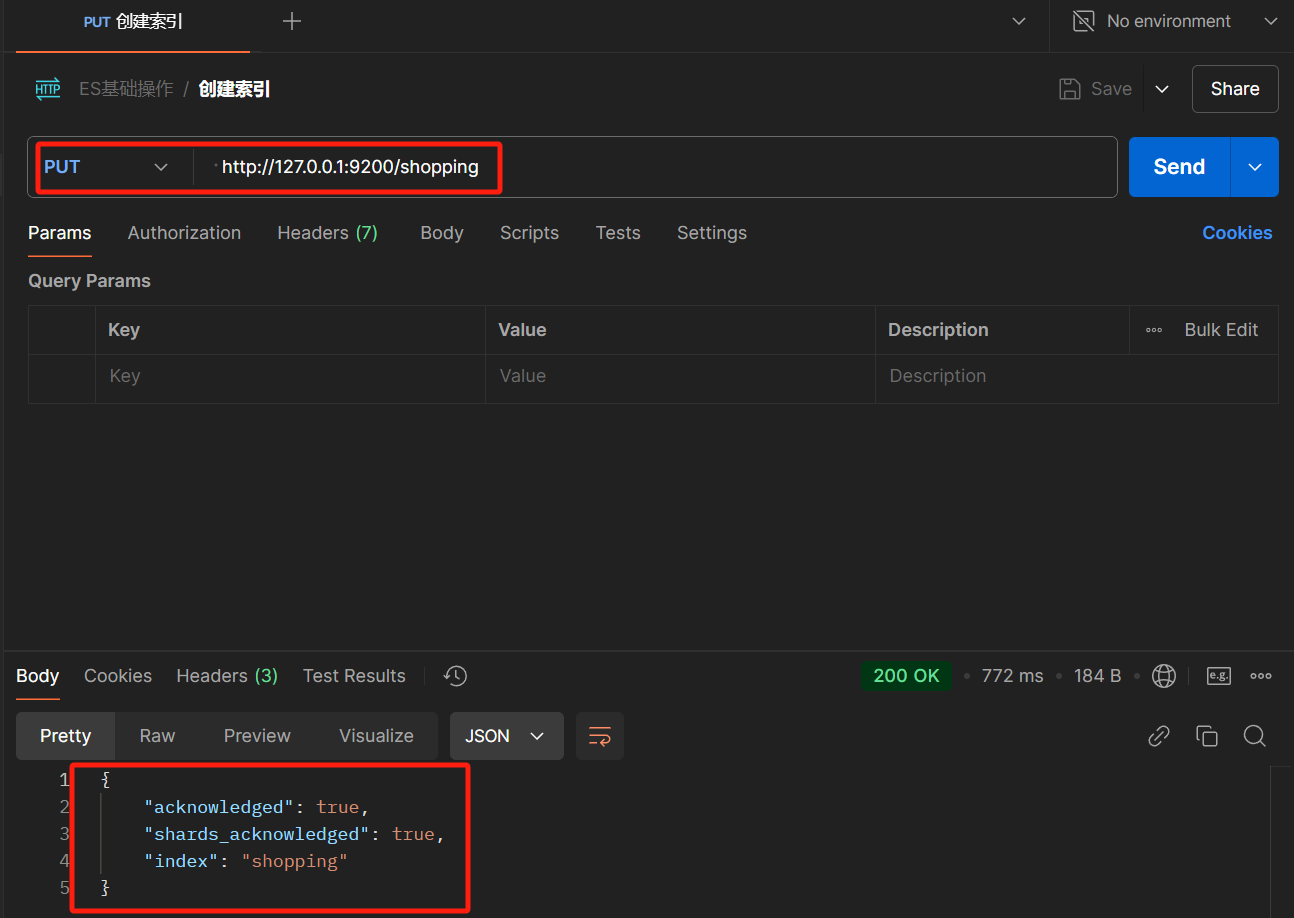This screenshot has width=1294, height=918.
Task: Open the Cookies link
Action: [1237, 233]
